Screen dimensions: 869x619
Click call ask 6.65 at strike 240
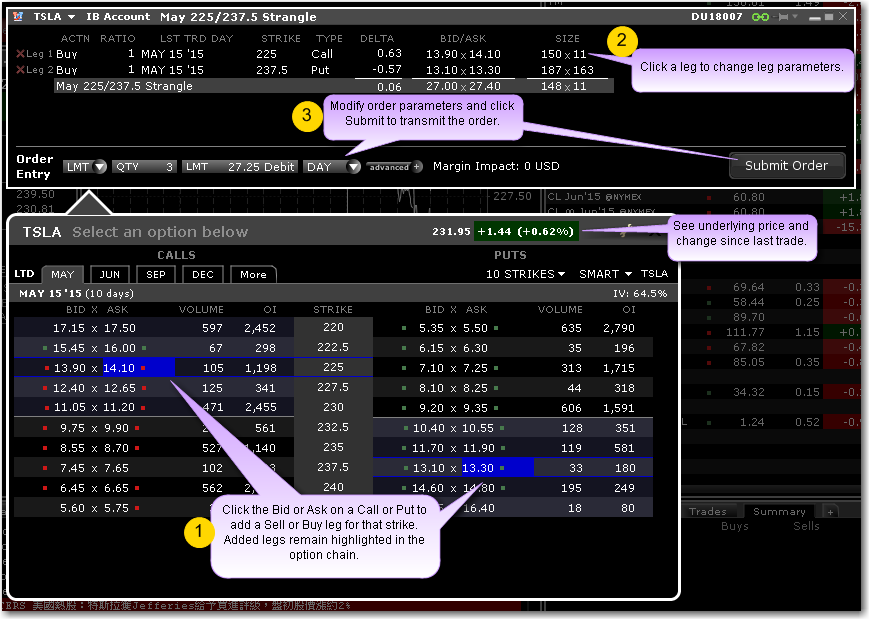tap(116, 488)
